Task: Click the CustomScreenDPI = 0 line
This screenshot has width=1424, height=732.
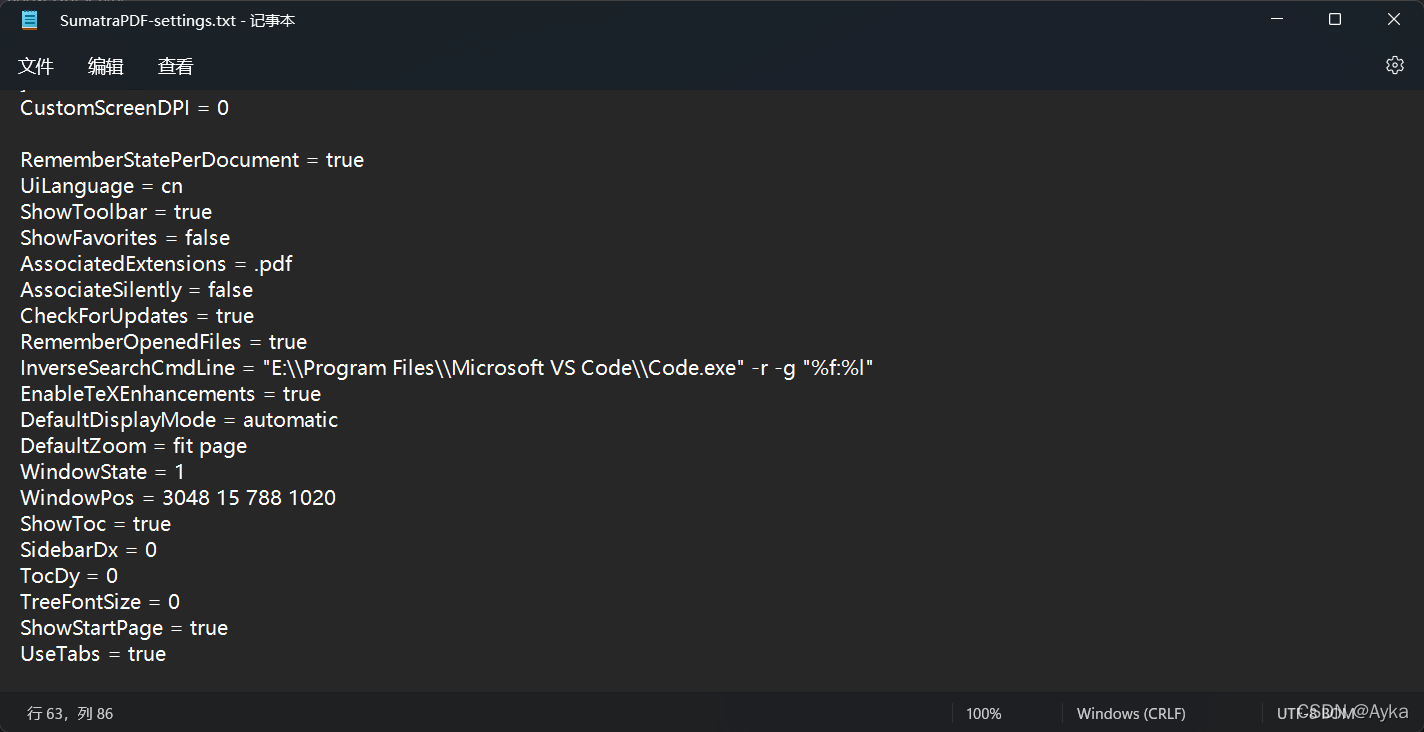Action: point(125,108)
